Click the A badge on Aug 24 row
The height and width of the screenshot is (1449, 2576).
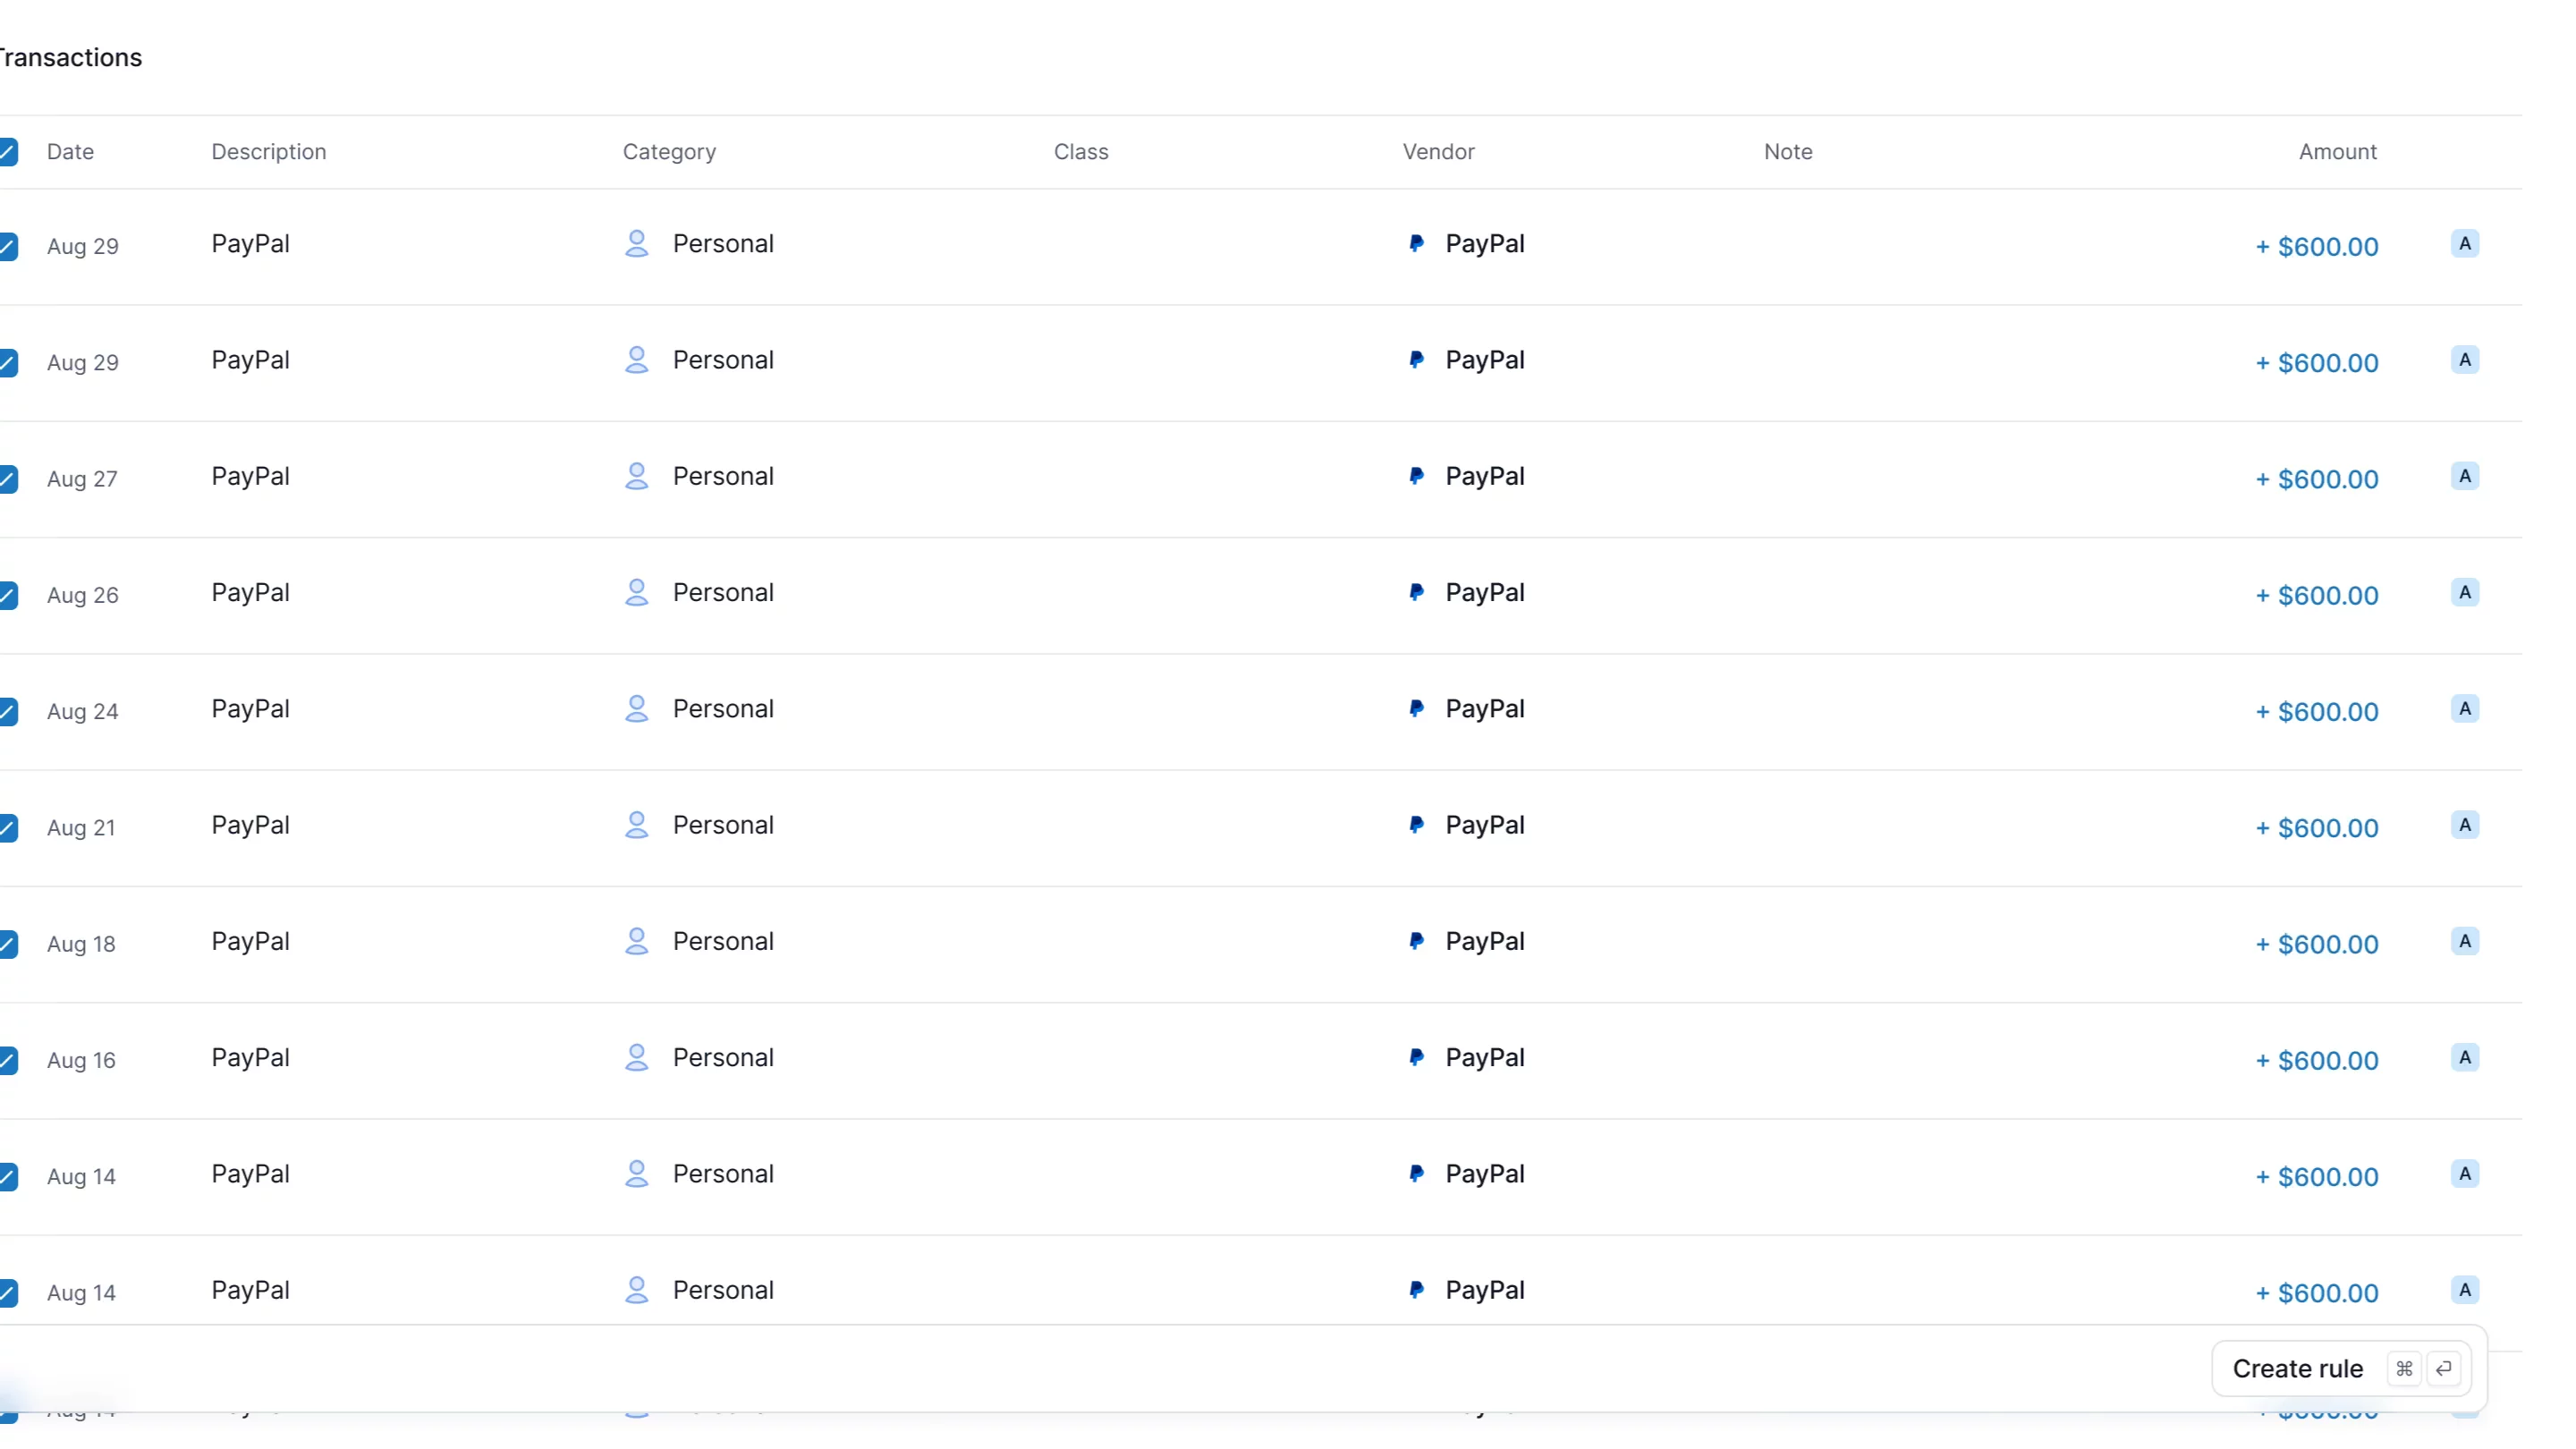pyautogui.click(x=2464, y=709)
